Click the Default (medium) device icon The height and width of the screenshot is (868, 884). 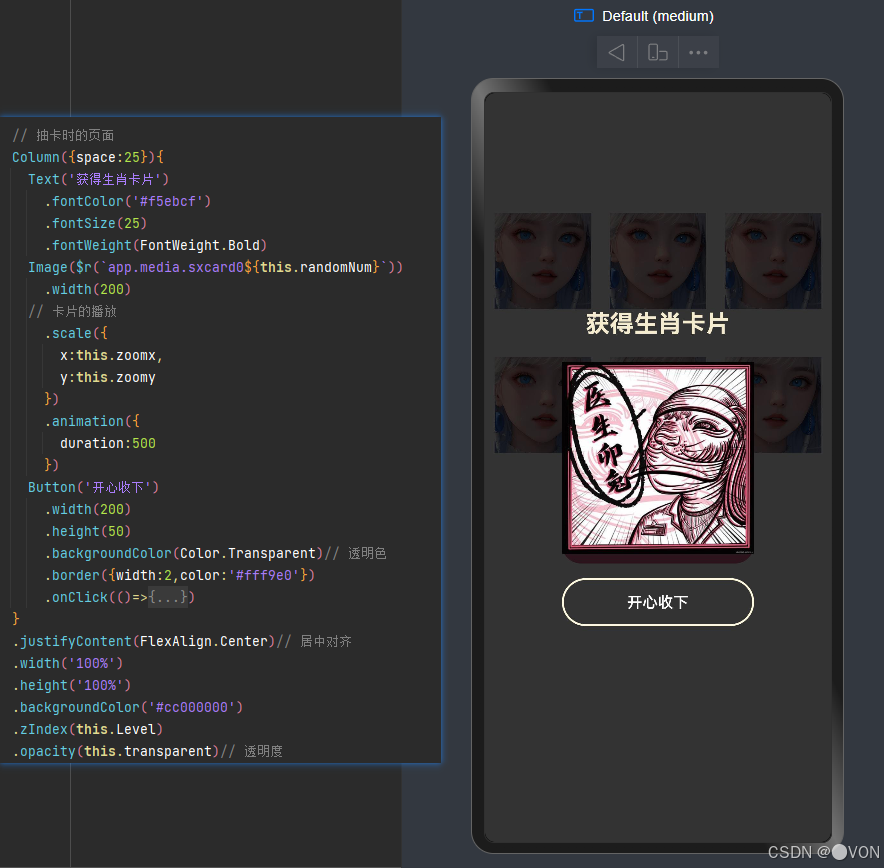pyautogui.click(x=584, y=16)
